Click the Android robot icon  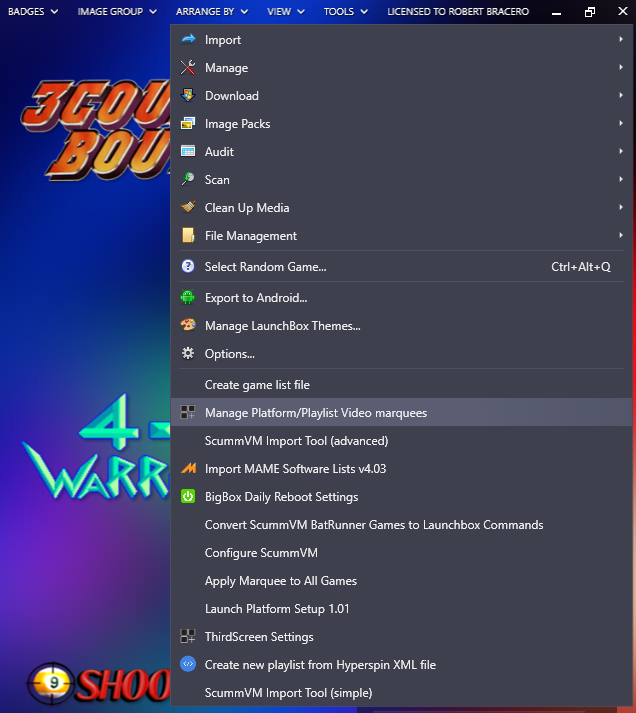(188, 297)
